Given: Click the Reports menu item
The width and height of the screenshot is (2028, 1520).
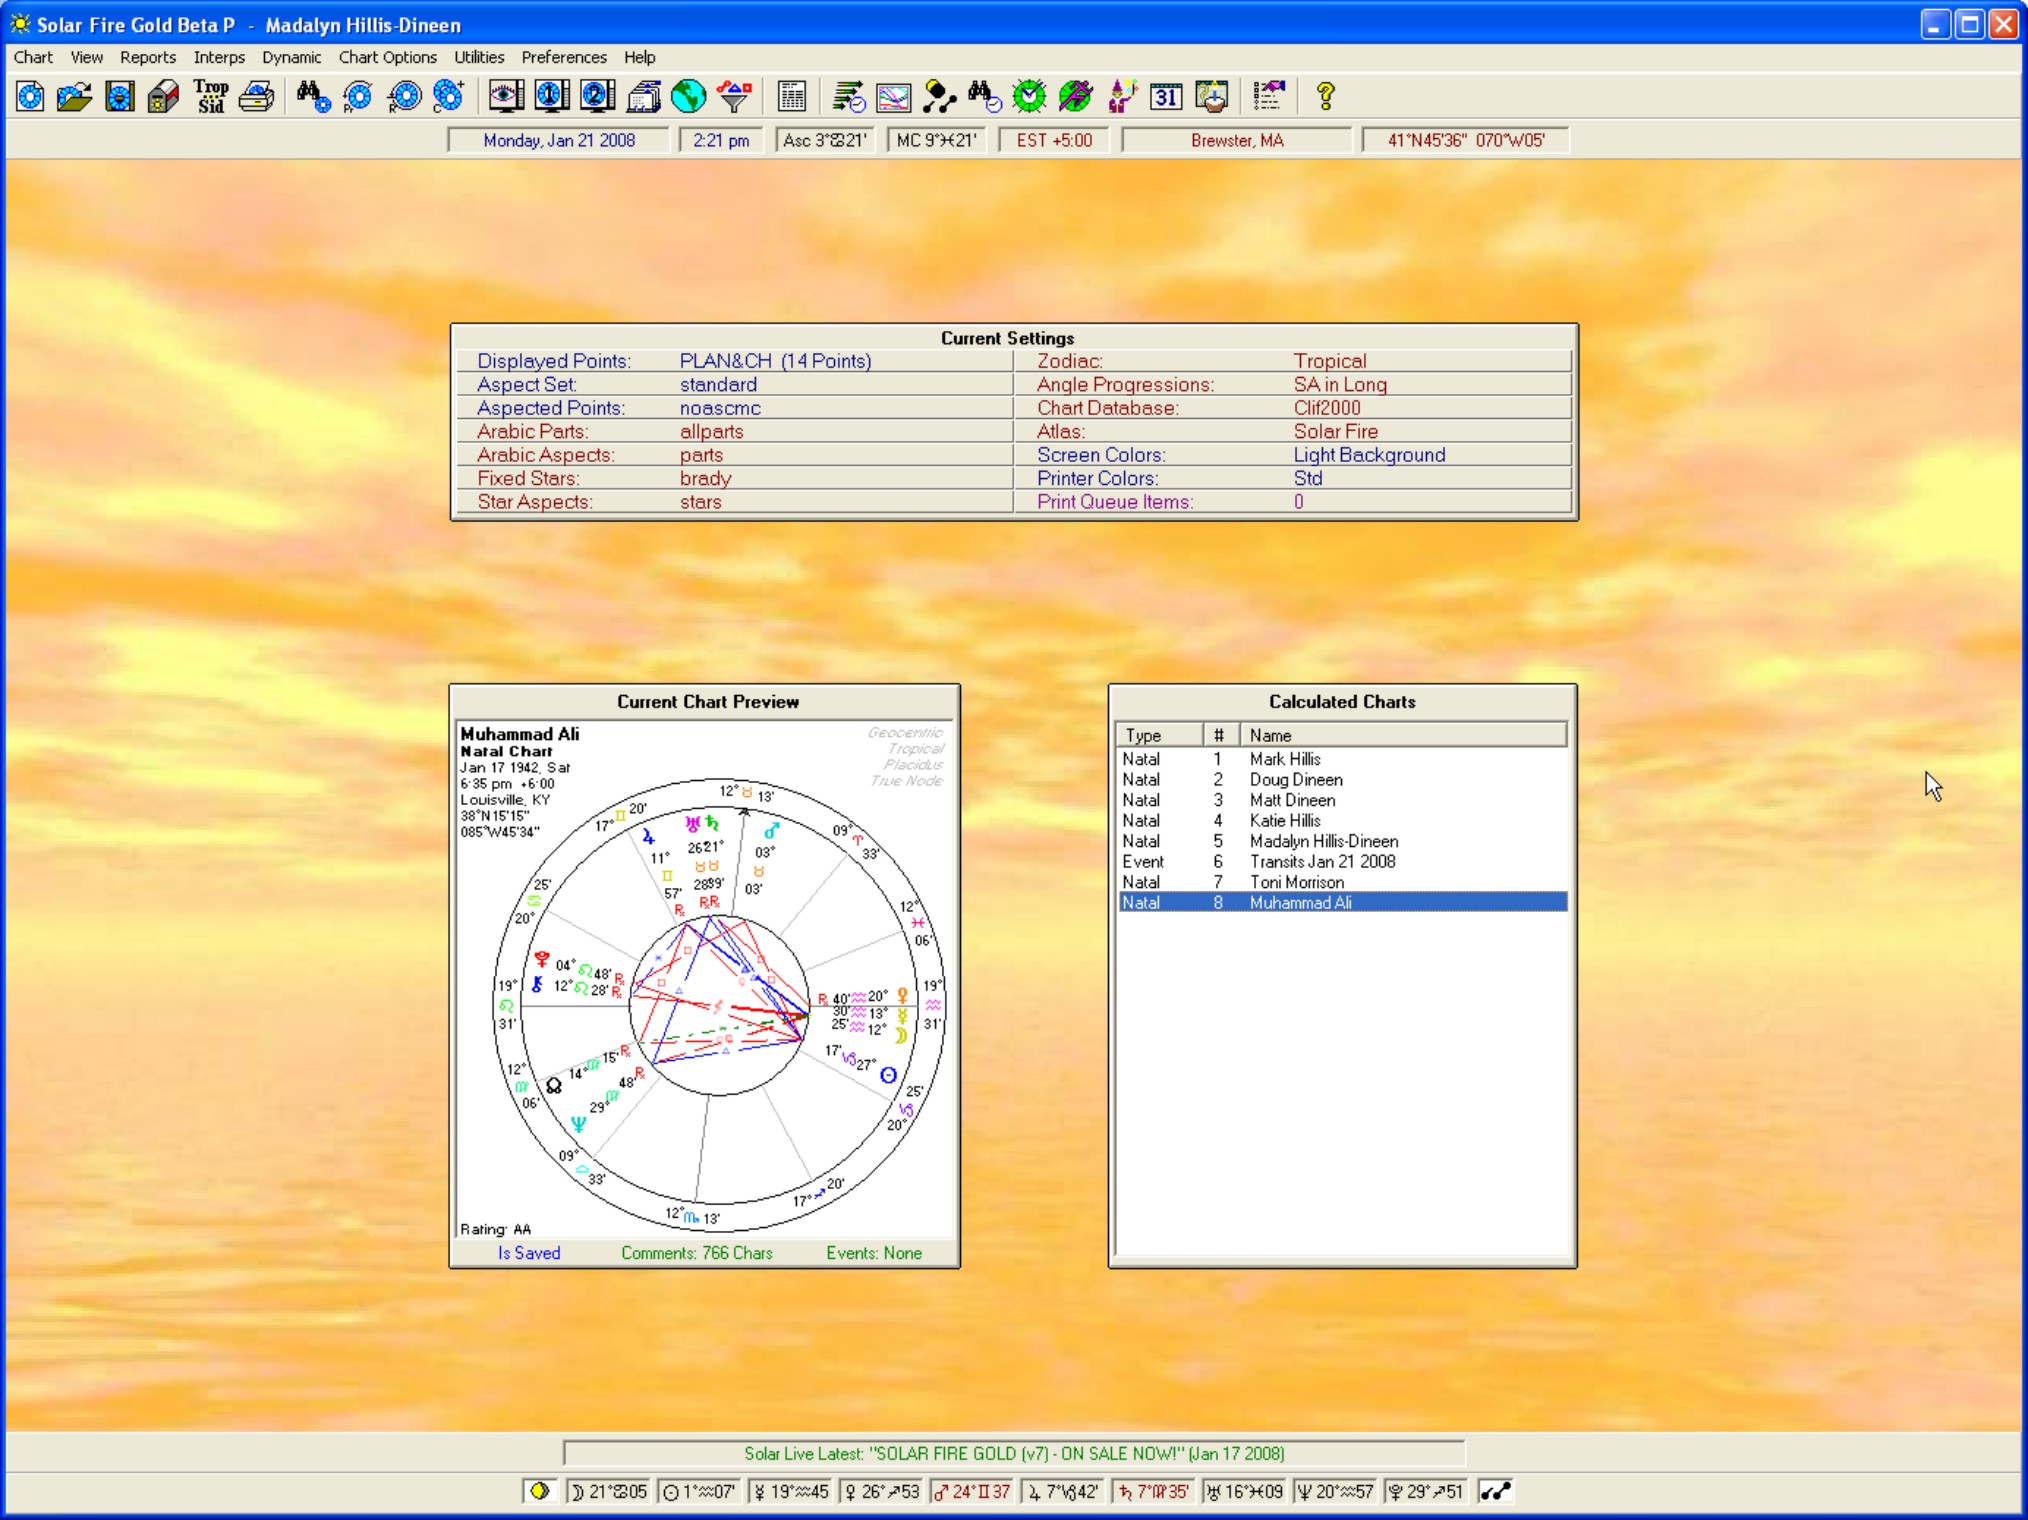Looking at the screenshot, I should pos(145,57).
